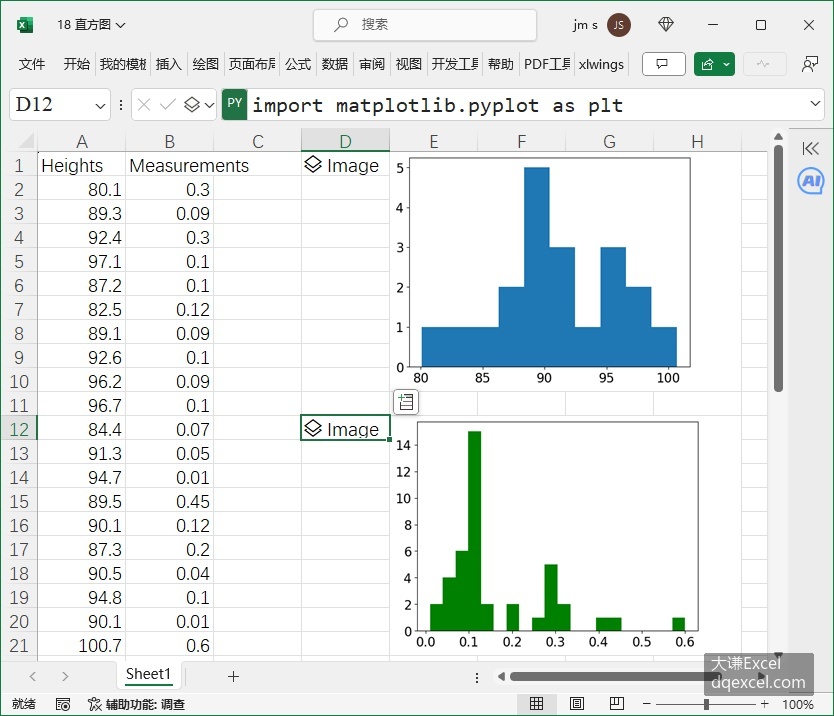This screenshot has height=716, width=834.
Task: Collapse the side pane with arrow icon
Action: [x=810, y=148]
